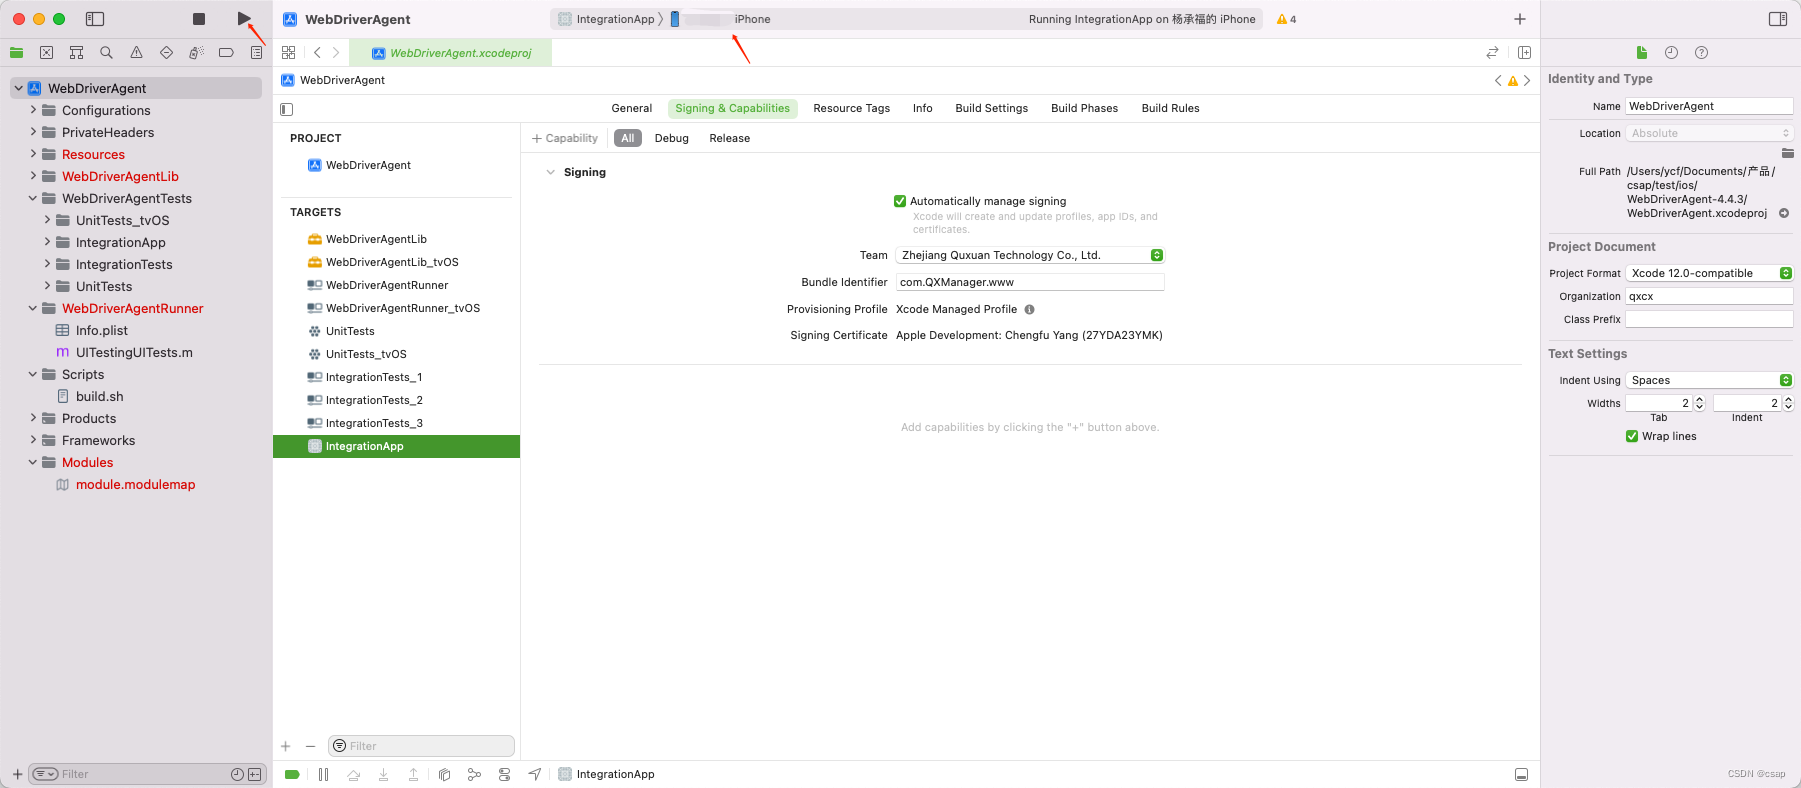Switch to the Resource Tags tab
Viewport: 1801px width, 788px height.
(851, 108)
